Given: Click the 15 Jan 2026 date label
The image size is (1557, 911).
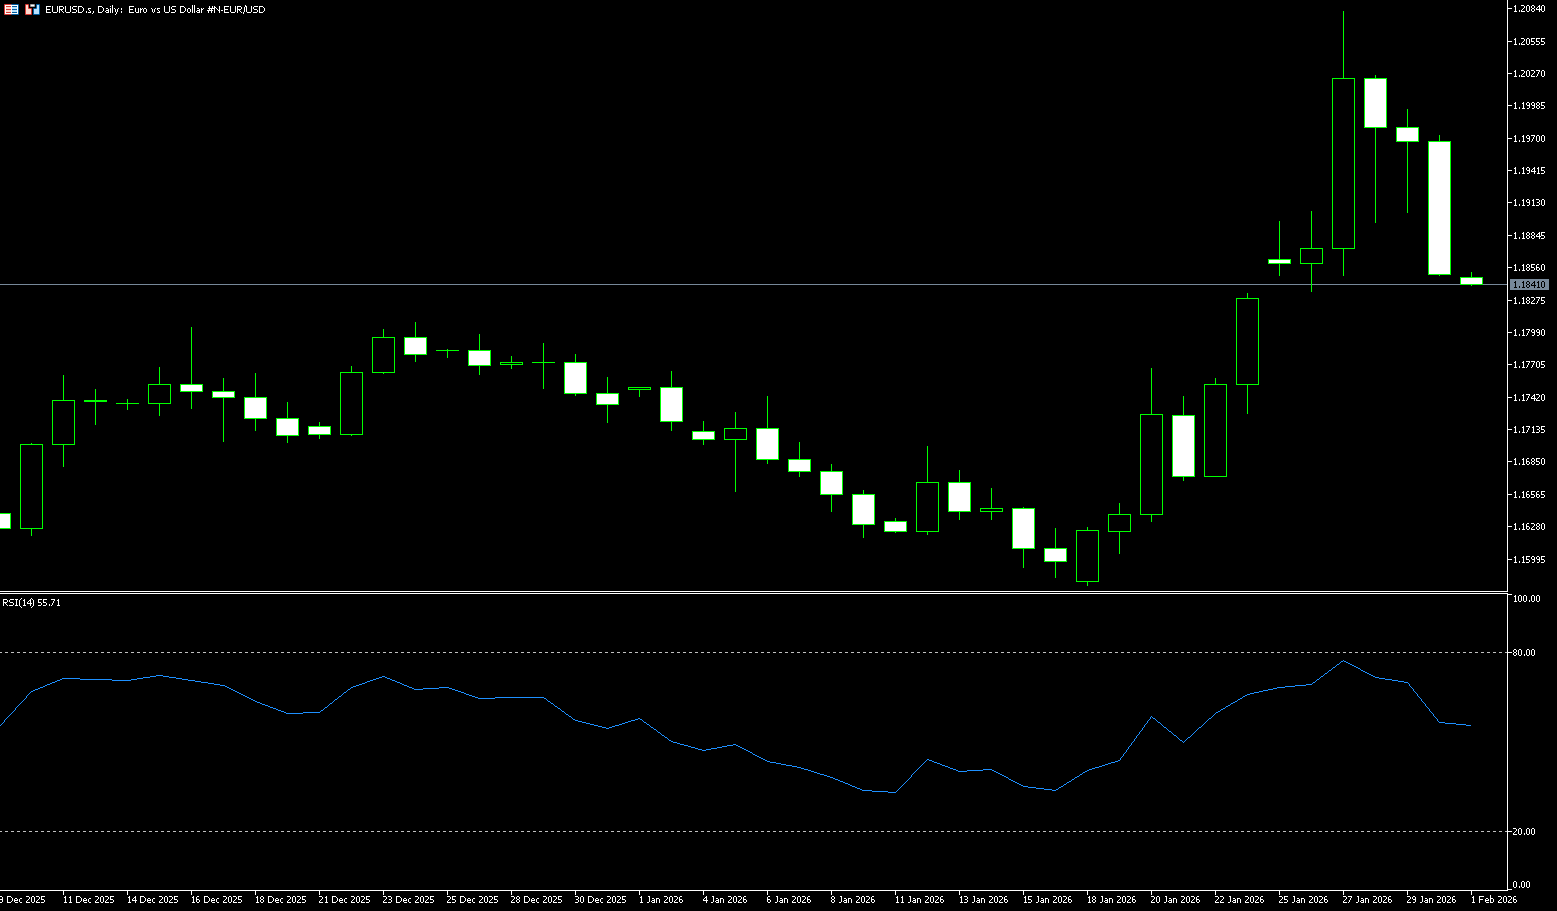Looking at the screenshot, I should (1047, 900).
